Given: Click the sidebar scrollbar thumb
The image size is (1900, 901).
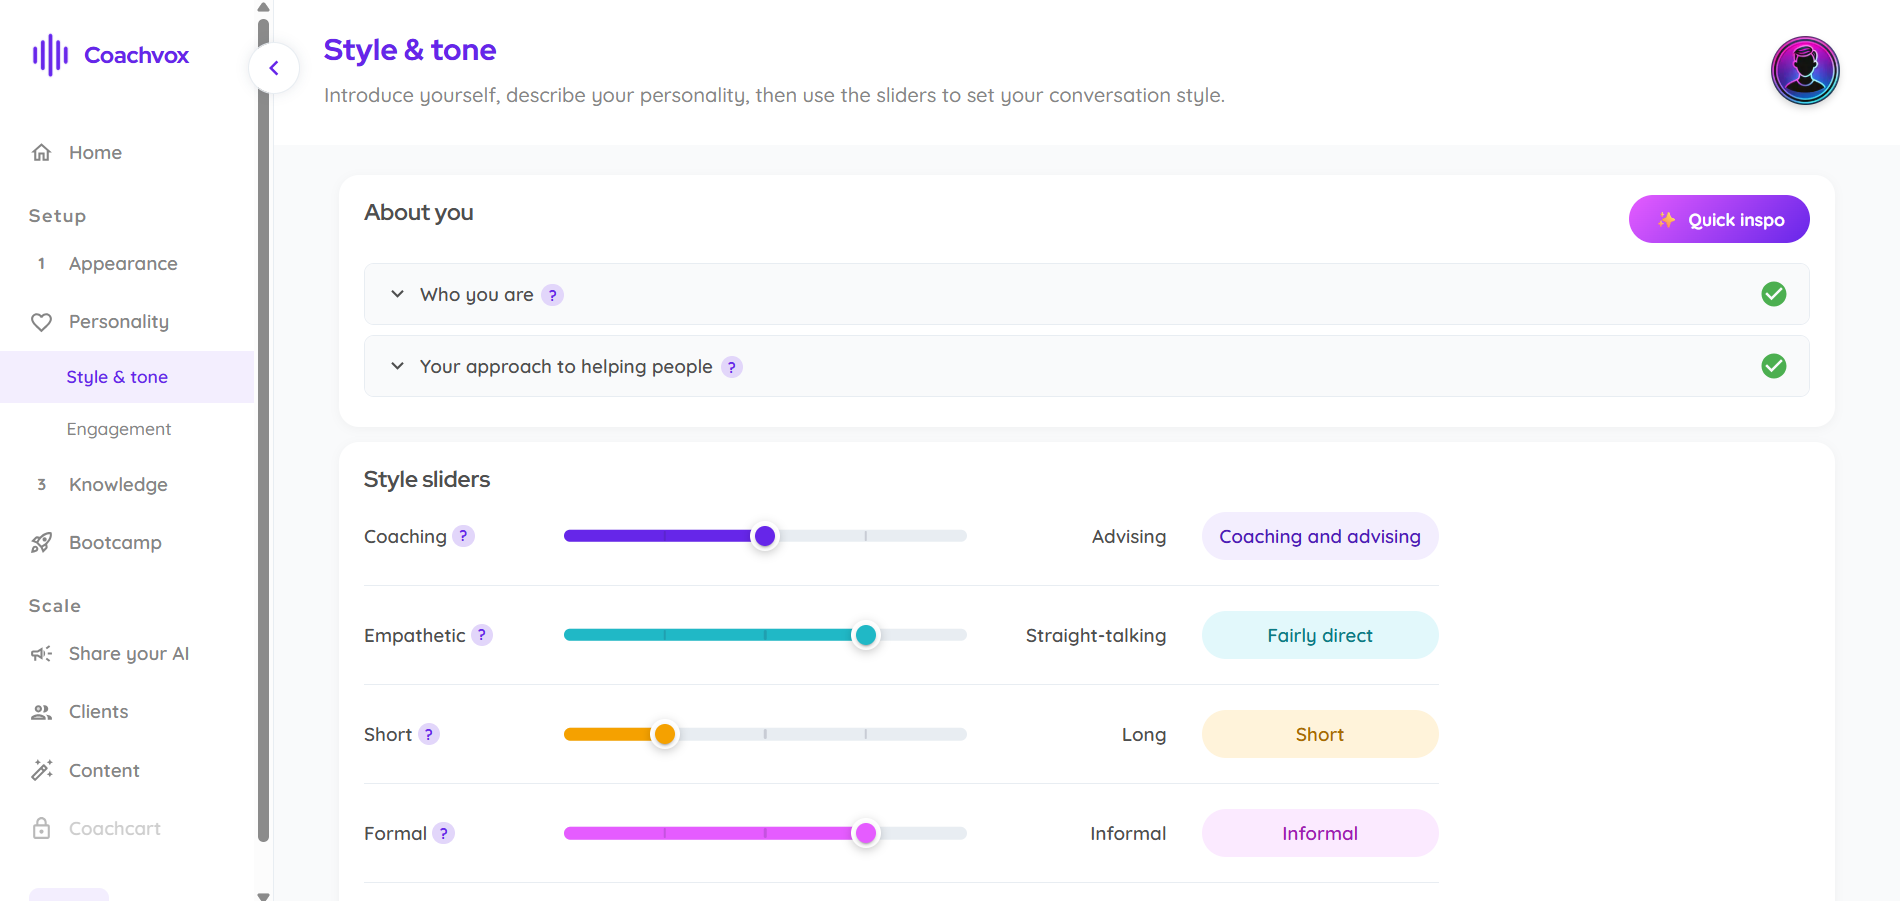Looking at the screenshot, I should pyautogui.click(x=264, y=430).
